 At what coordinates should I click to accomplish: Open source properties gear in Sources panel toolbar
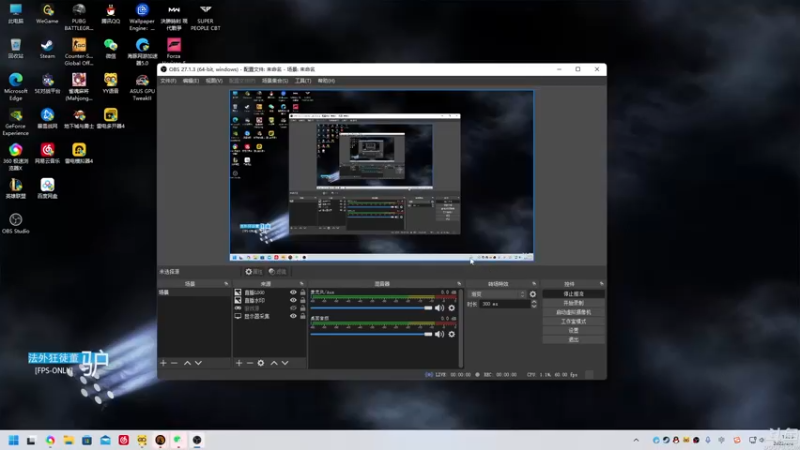point(261,363)
